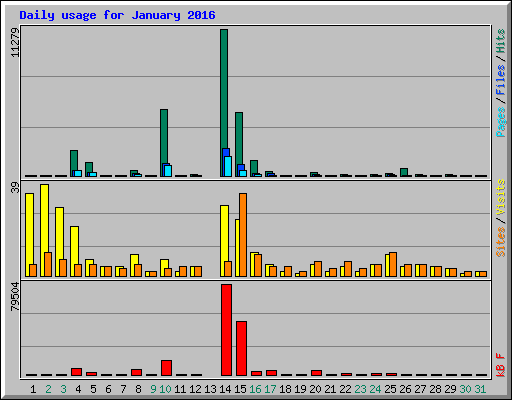Click the red KB bar for day 15
The image size is (512, 400).
[241, 348]
